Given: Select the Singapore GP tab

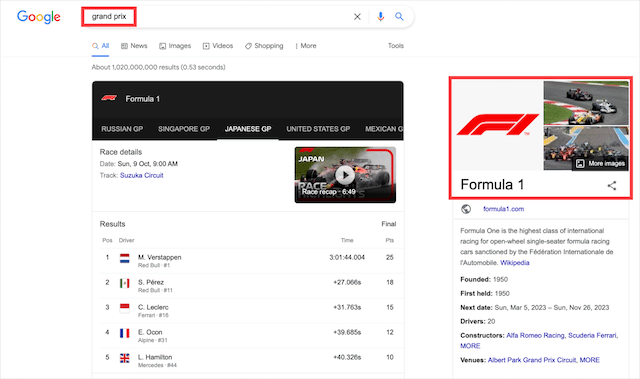Looking at the screenshot, I should 184,129.
